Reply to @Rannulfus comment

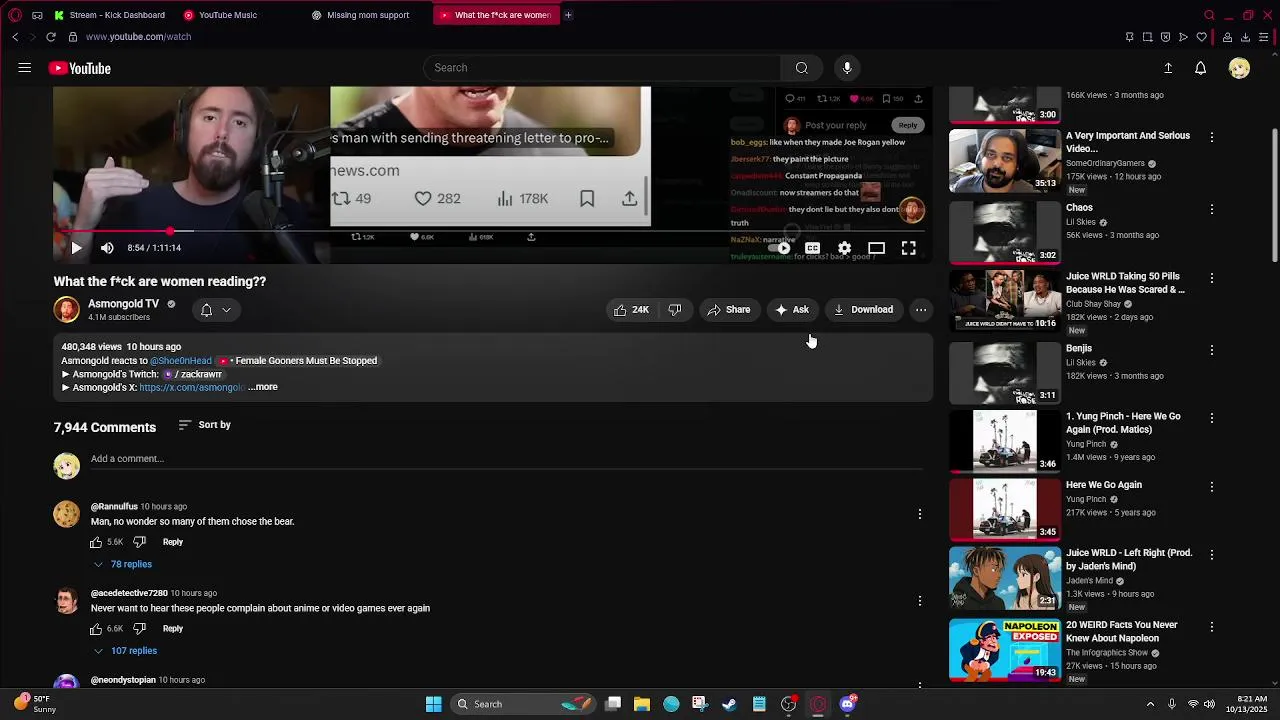(x=173, y=542)
